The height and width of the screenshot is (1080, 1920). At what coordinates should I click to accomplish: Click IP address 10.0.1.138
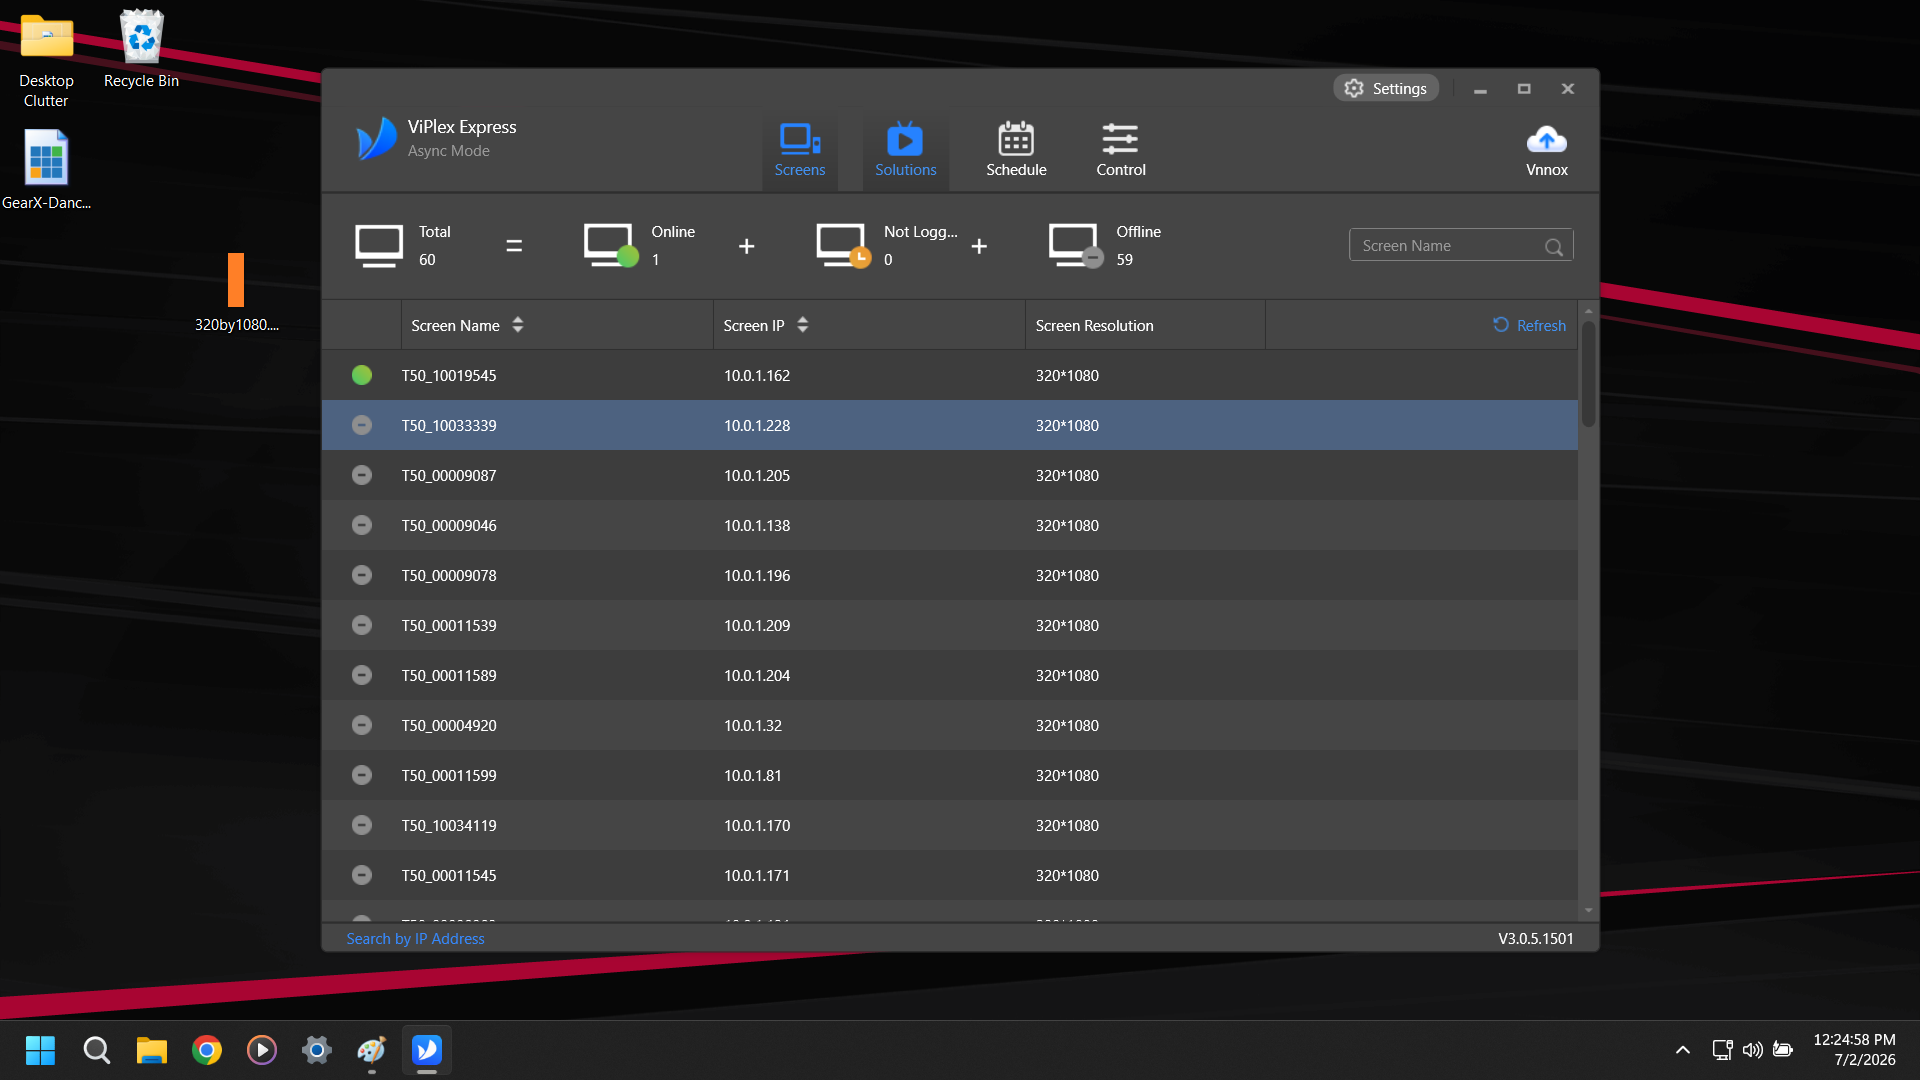(x=757, y=525)
